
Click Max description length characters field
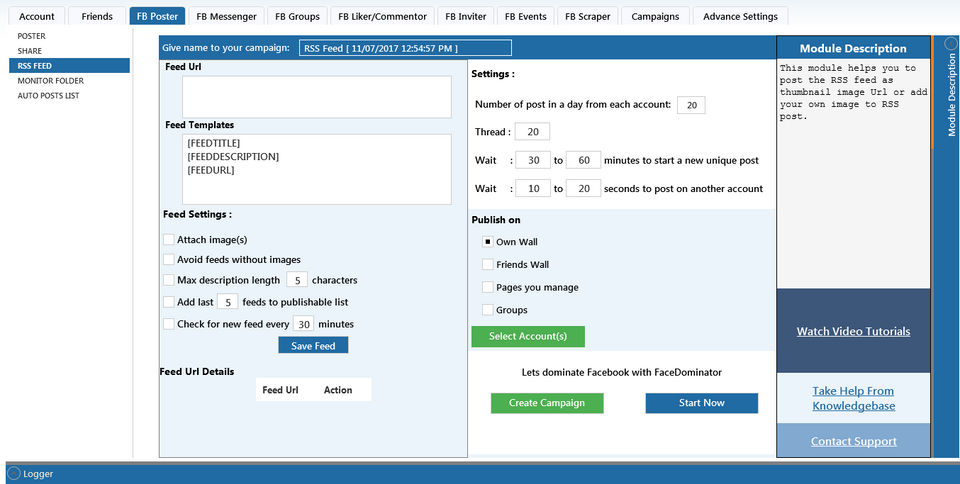click(x=297, y=280)
